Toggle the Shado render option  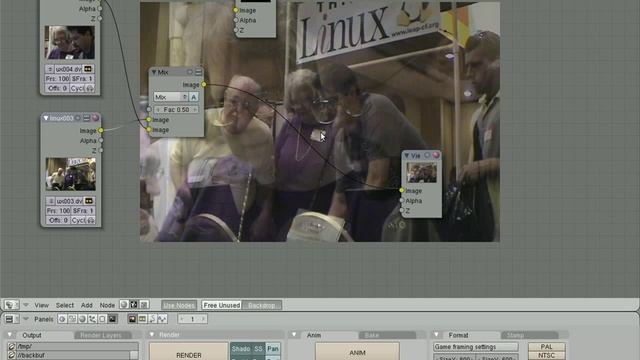241,349
